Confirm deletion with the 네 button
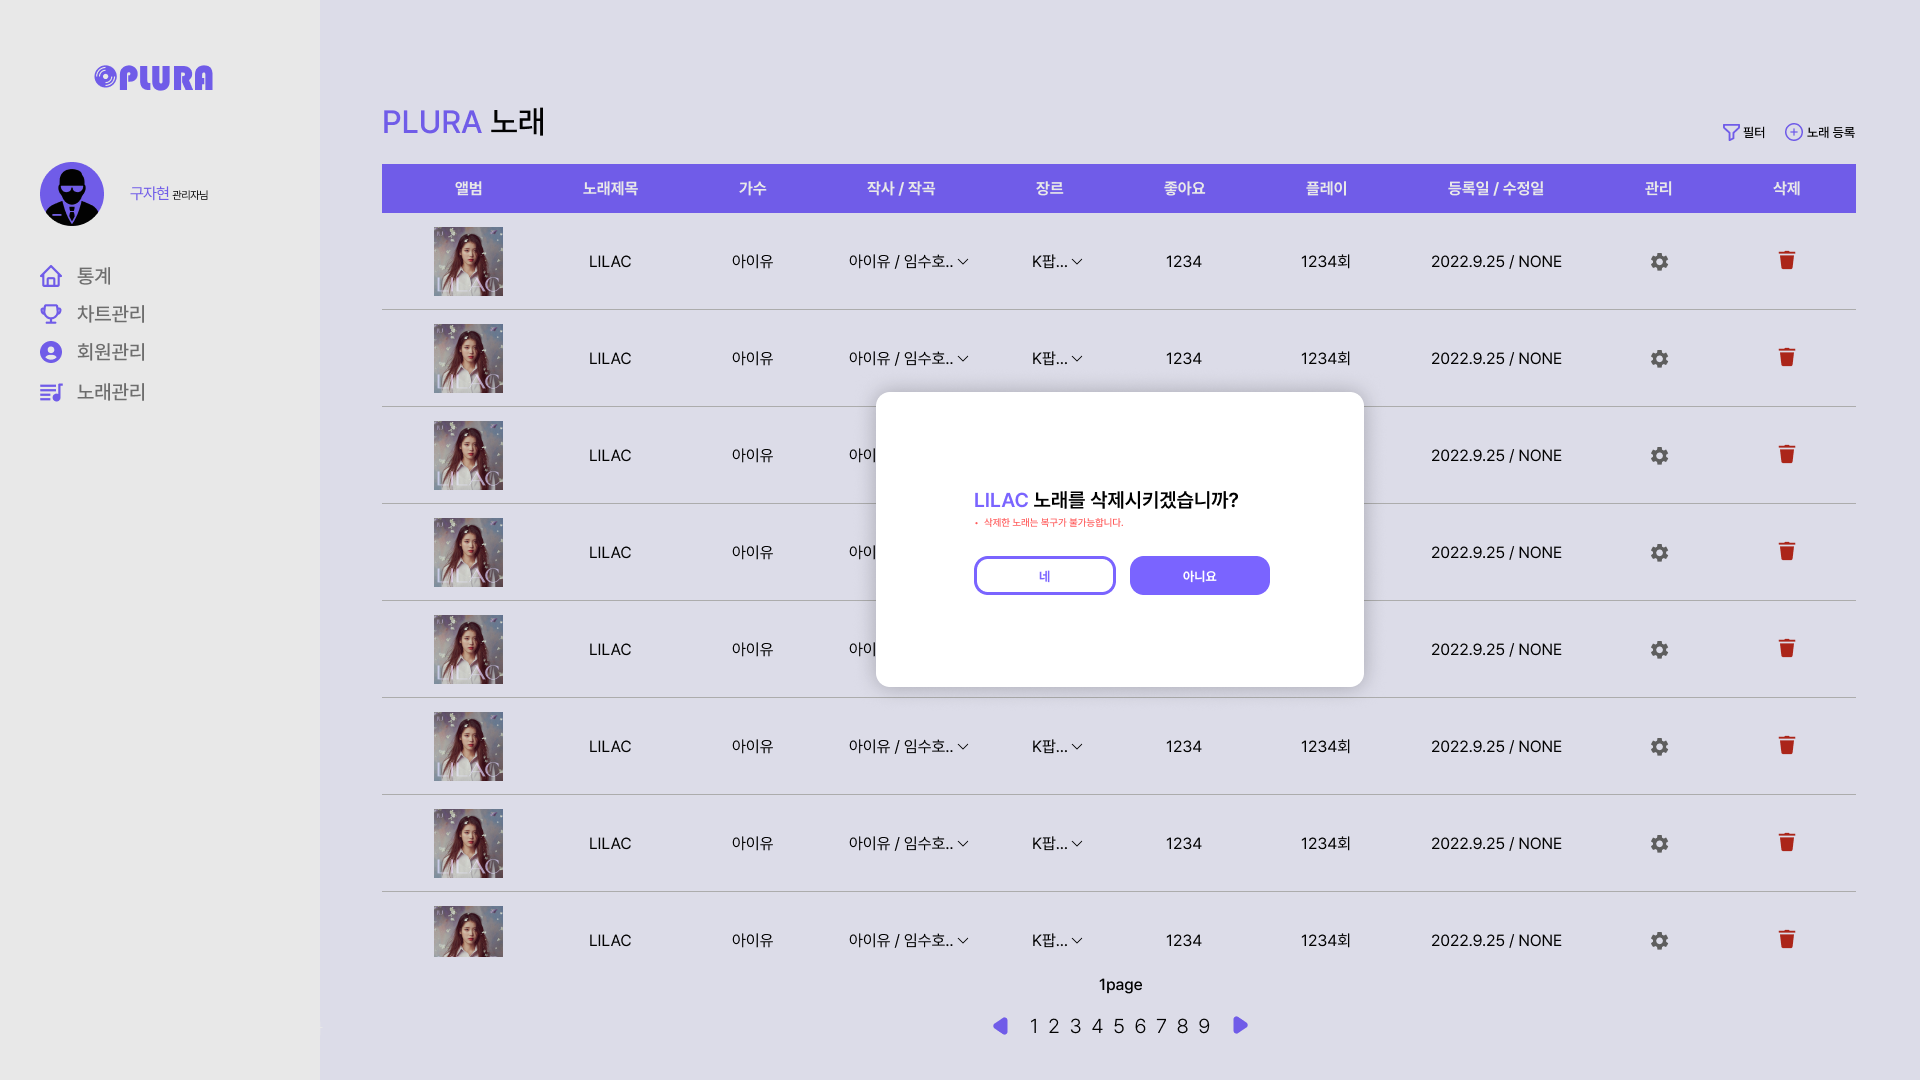The height and width of the screenshot is (1080, 1920). pyautogui.click(x=1044, y=576)
